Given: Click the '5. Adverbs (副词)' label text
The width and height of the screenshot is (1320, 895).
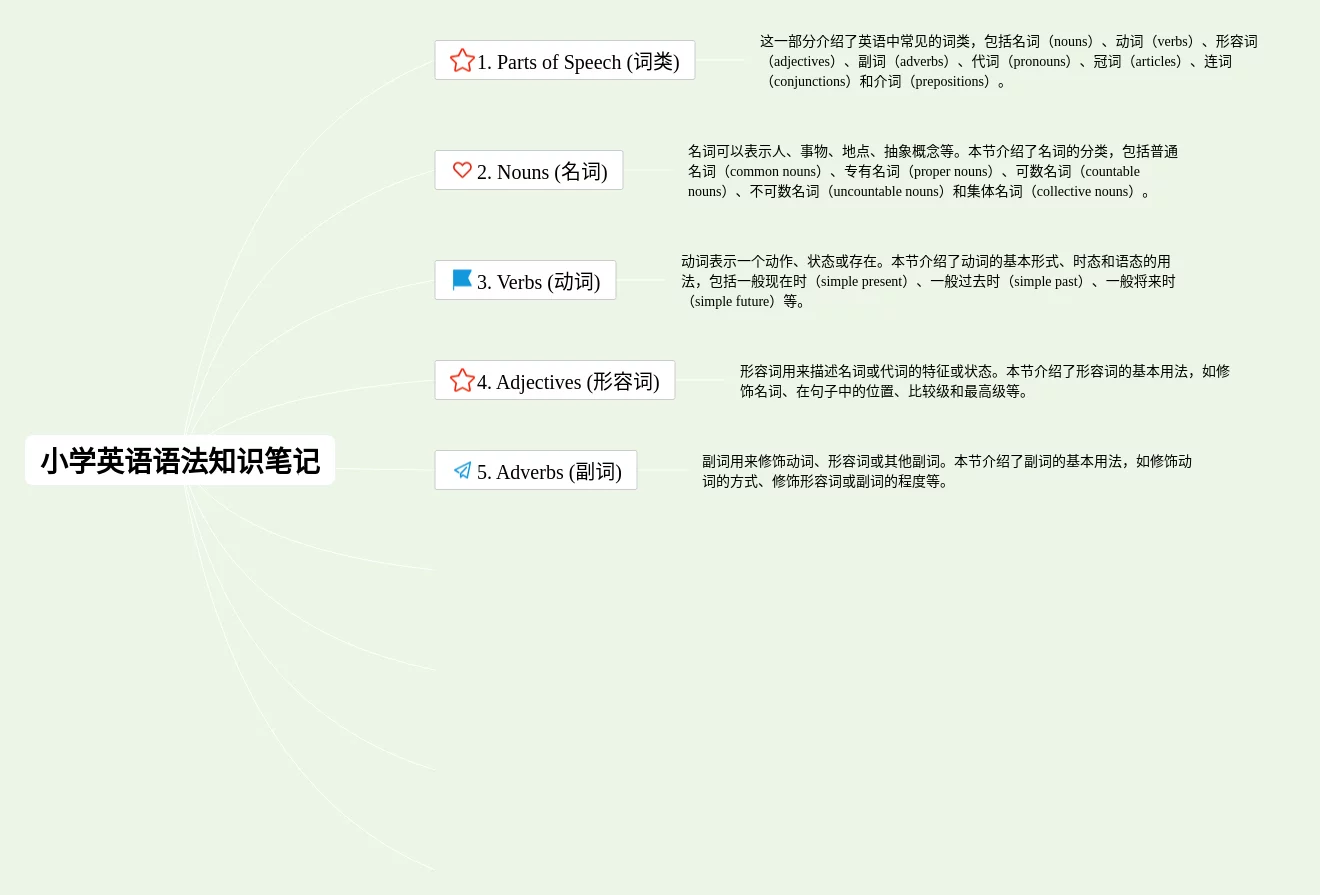Looking at the screenshot, I should pos(549,472).
